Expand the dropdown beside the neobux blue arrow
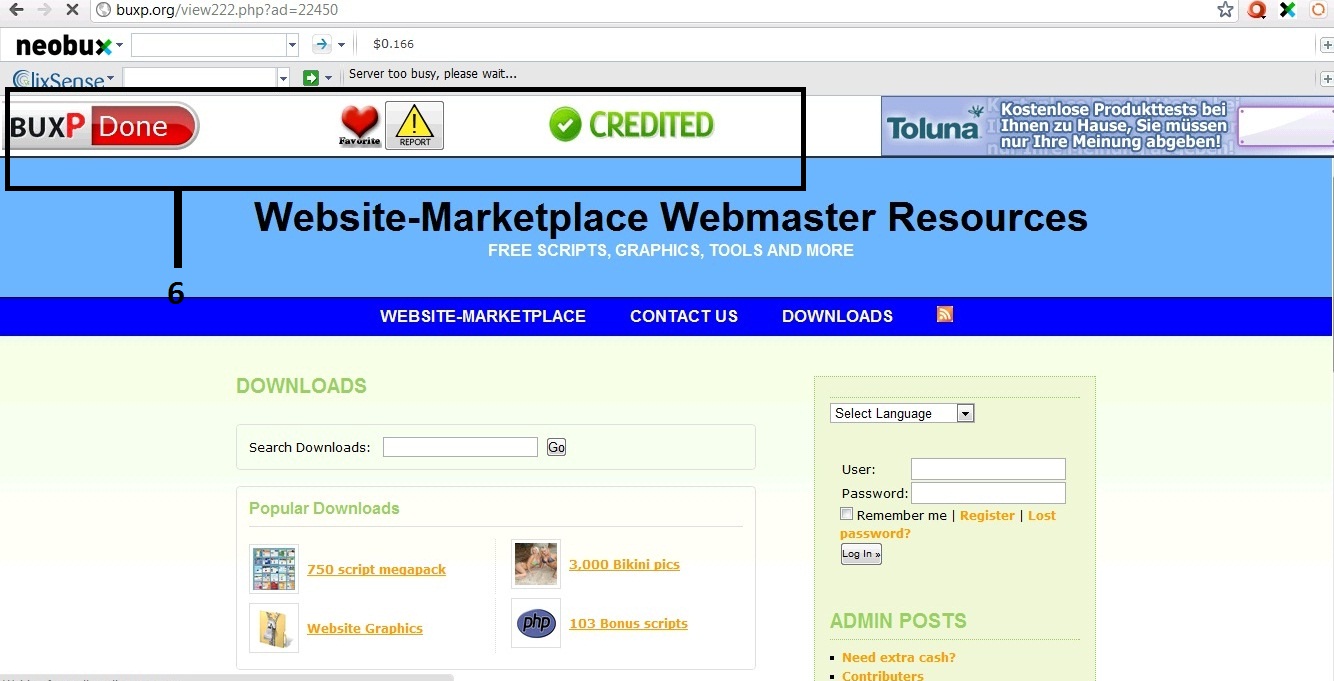 (342, 45)
